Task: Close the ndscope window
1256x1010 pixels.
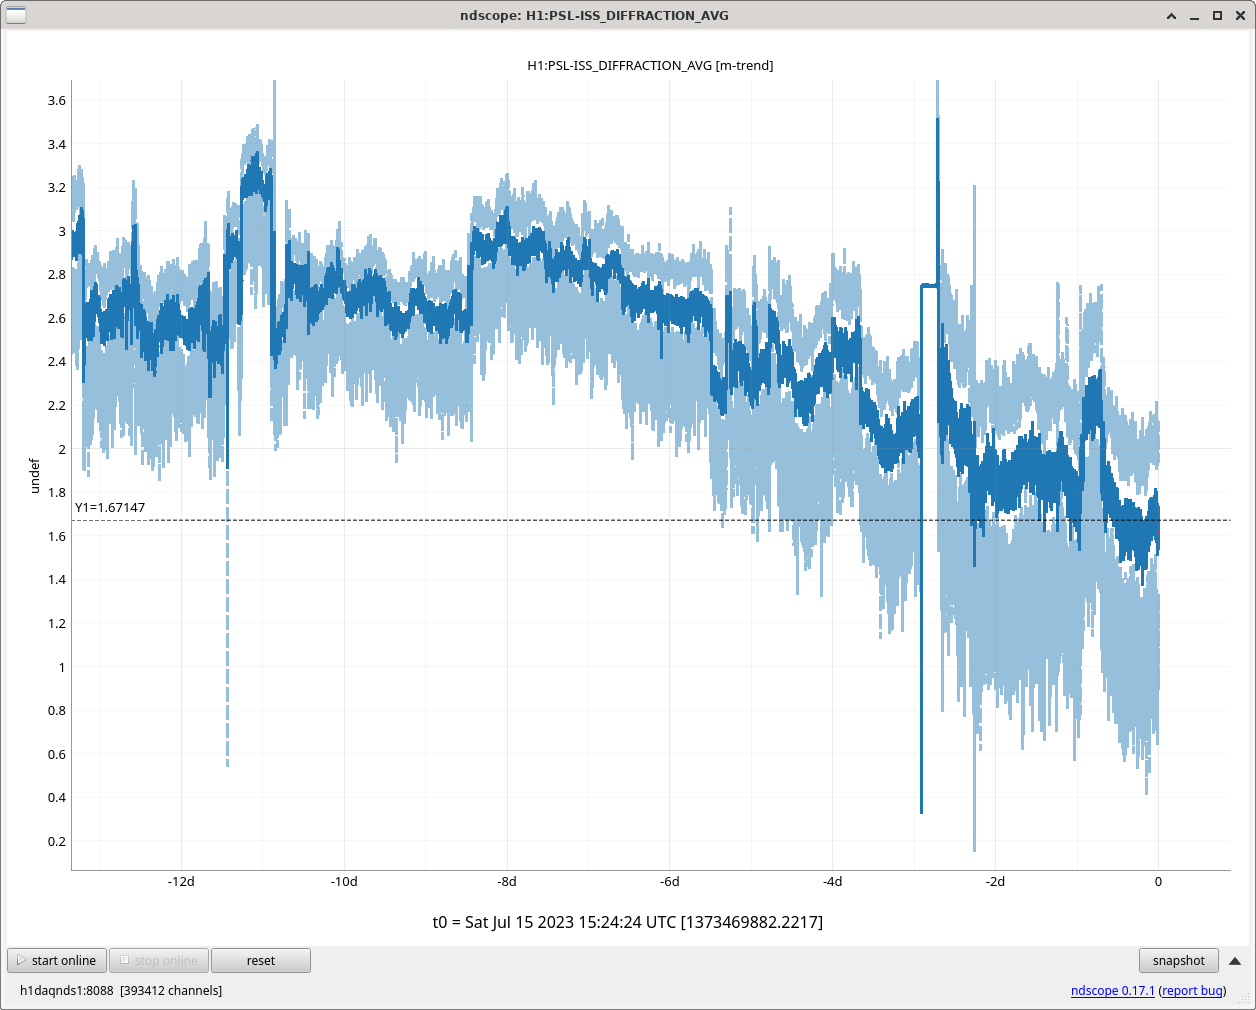Action: pos(1240,16)
